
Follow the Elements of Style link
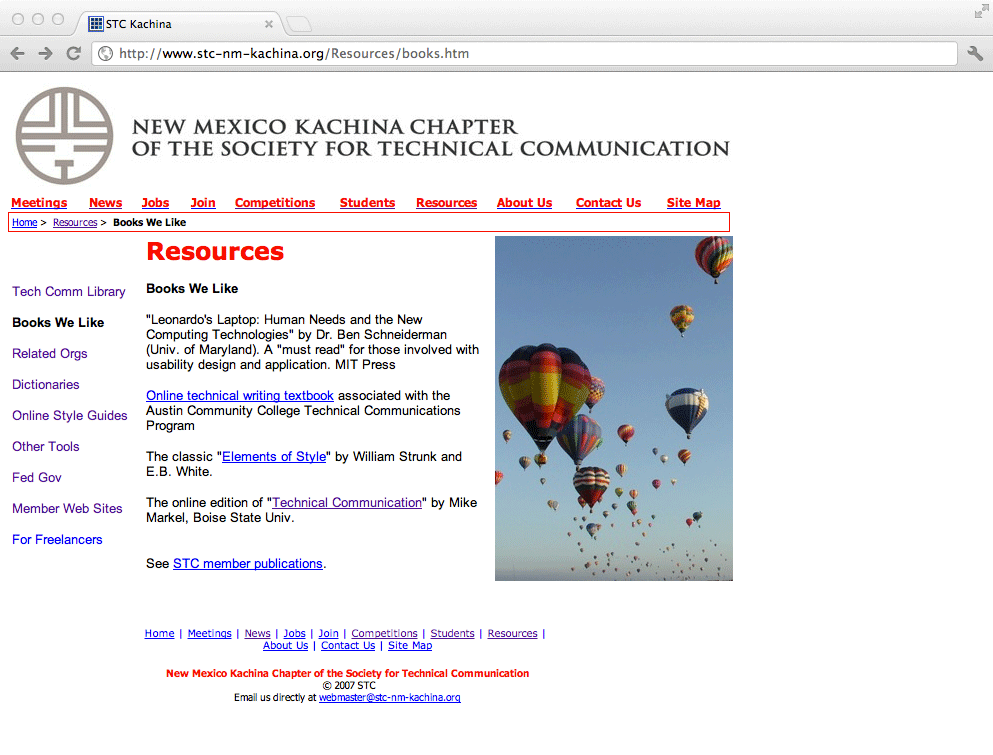pyautogui.click(x=274, y=457)
